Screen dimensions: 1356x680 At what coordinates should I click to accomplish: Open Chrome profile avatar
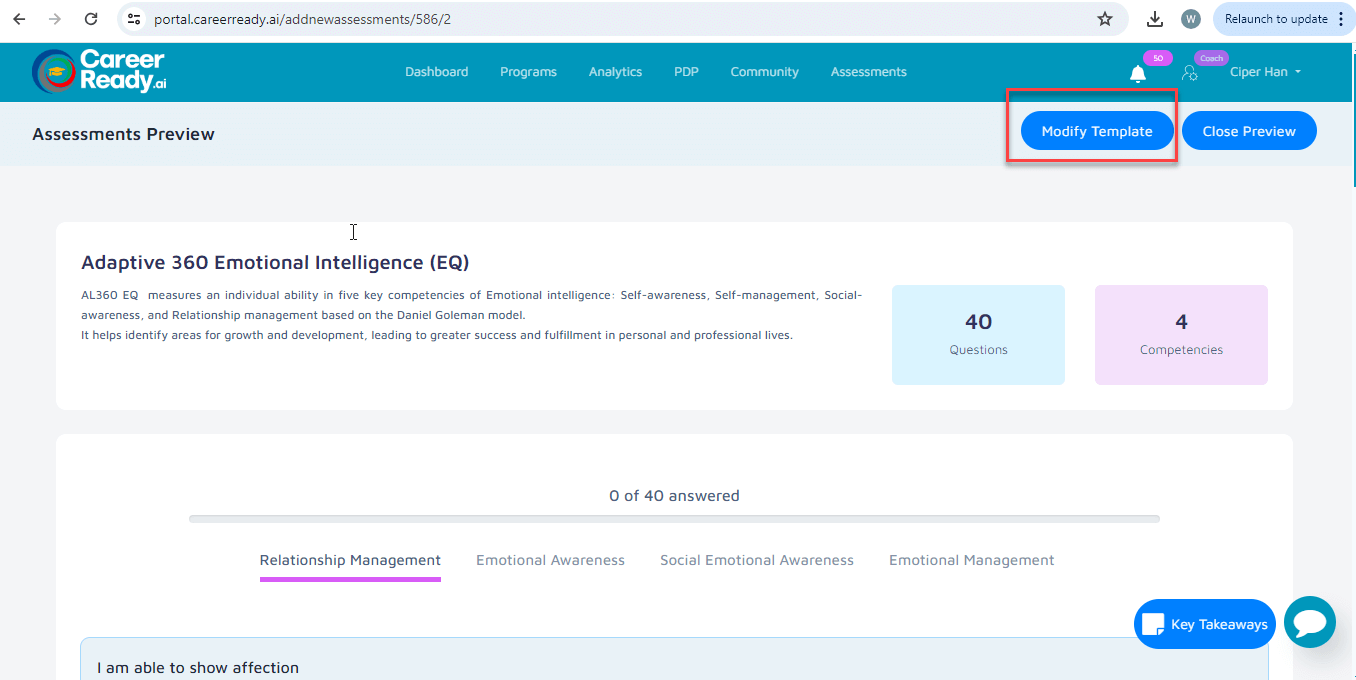point(1190,19)
